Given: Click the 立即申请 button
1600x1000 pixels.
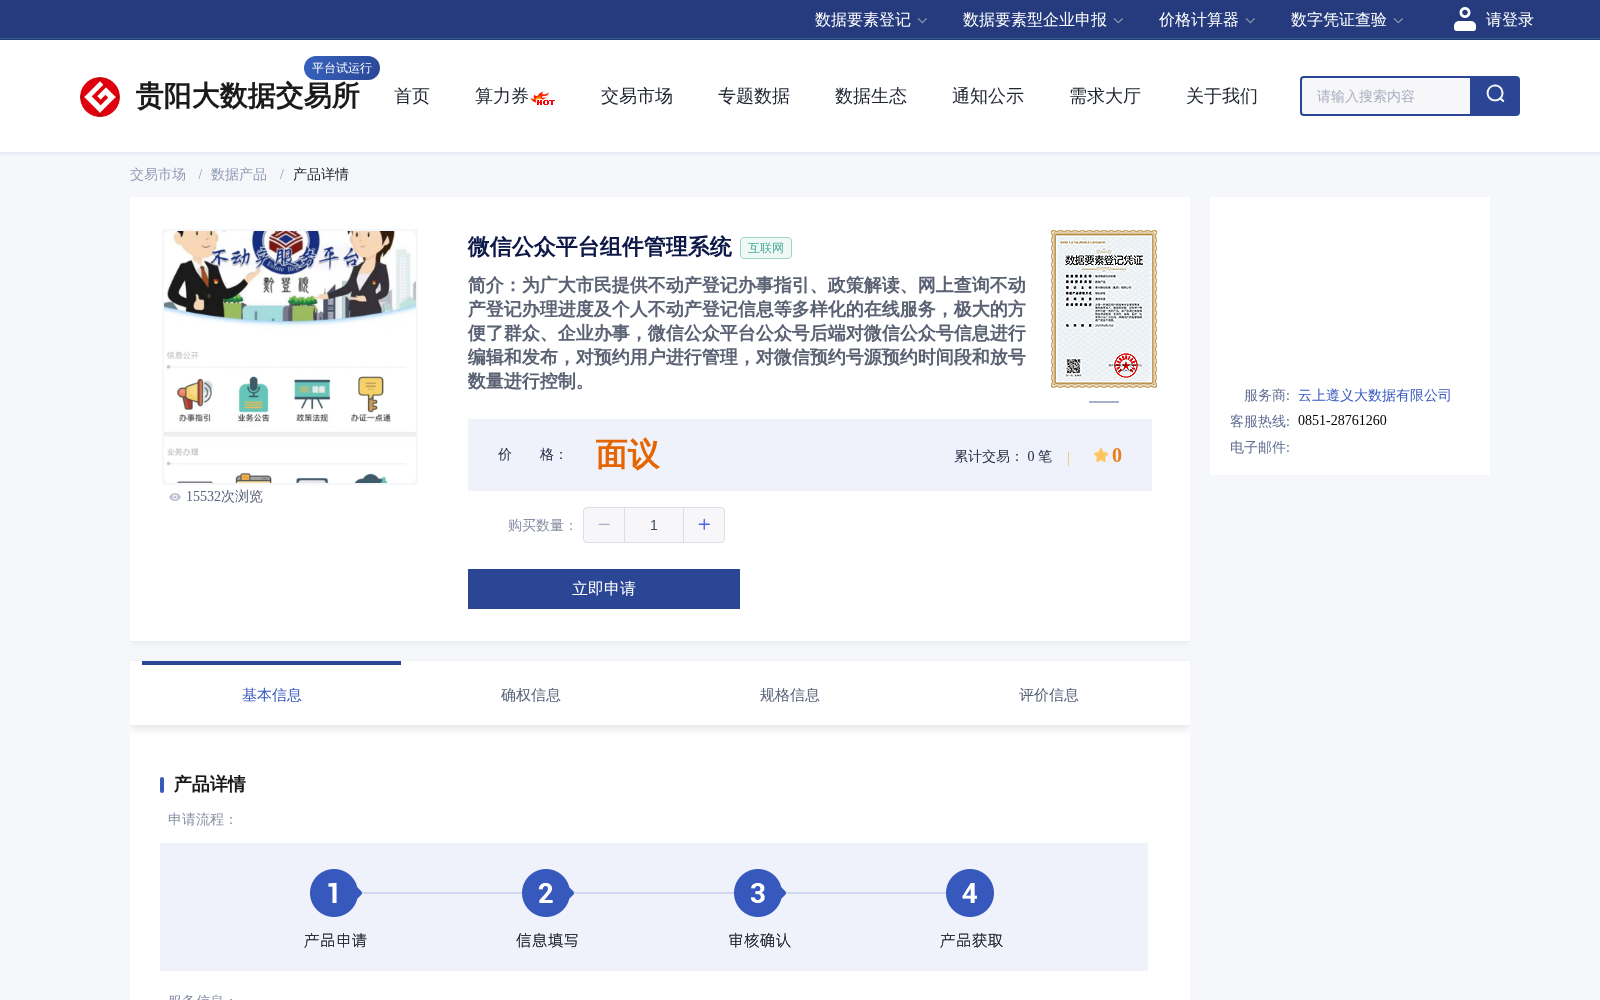Looking at the screenshot, I should tap(604, 589).
